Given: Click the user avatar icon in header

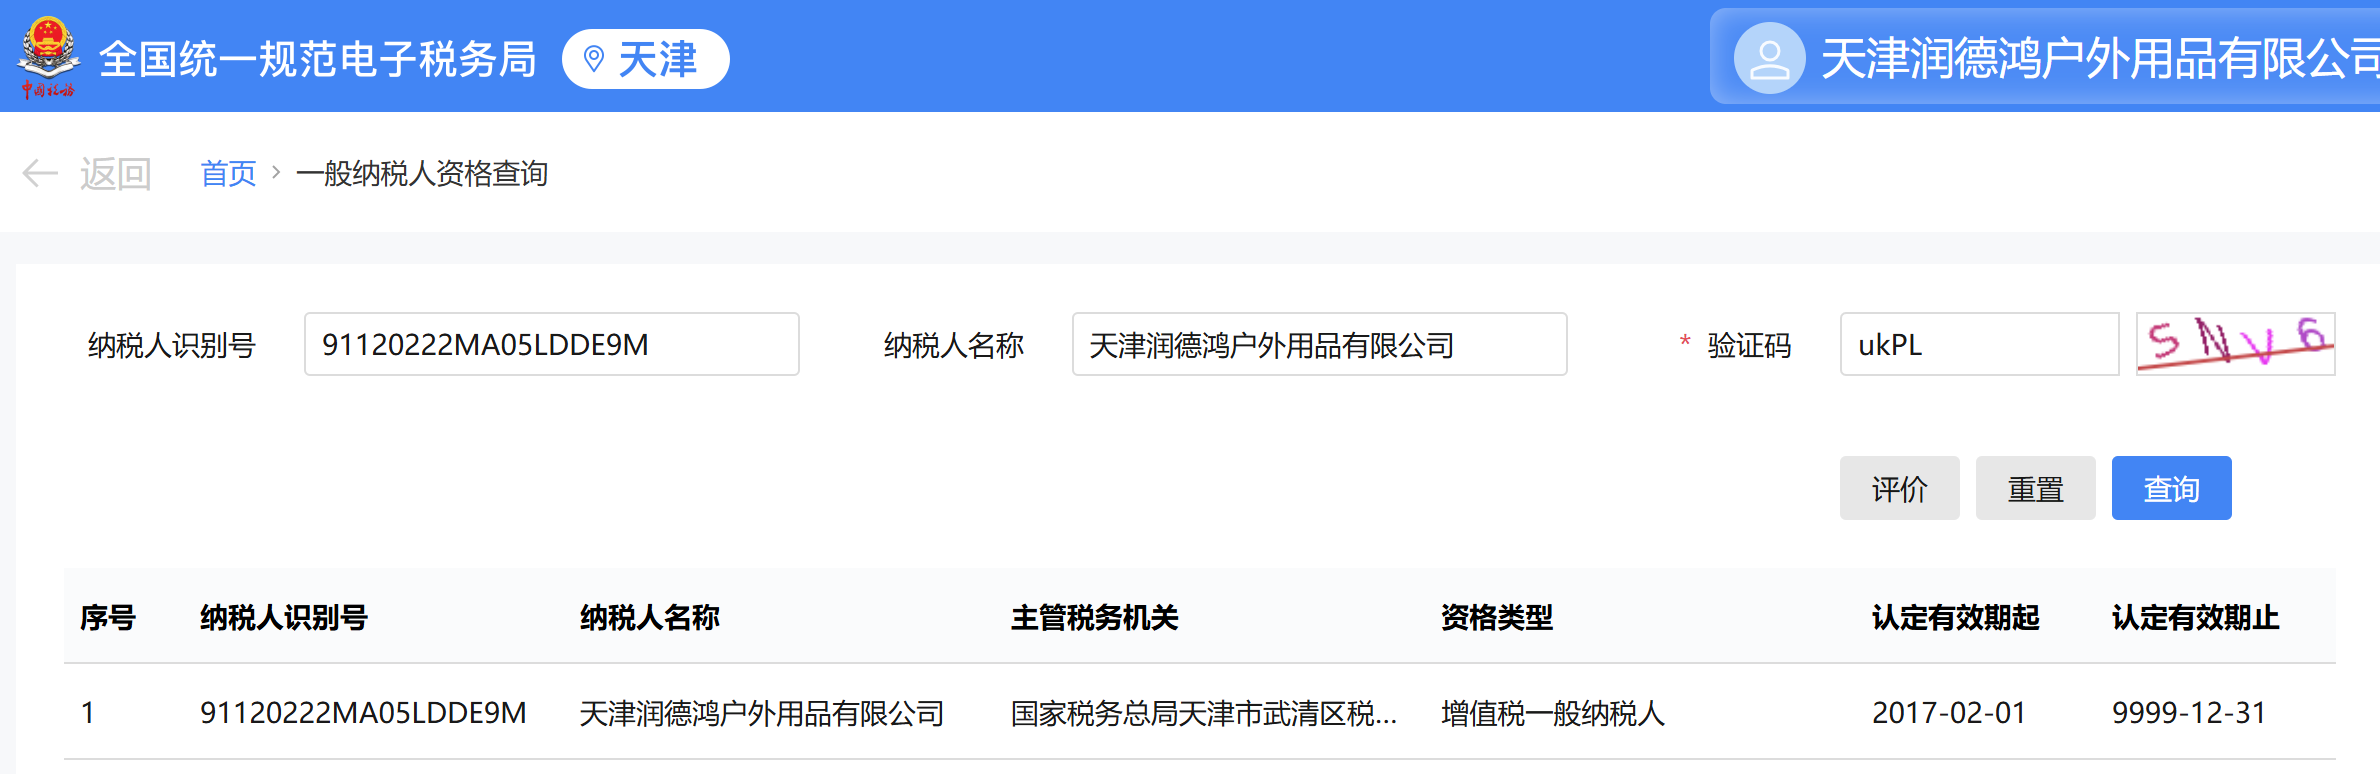Looking at the screenshot, I should point(1769,59).
